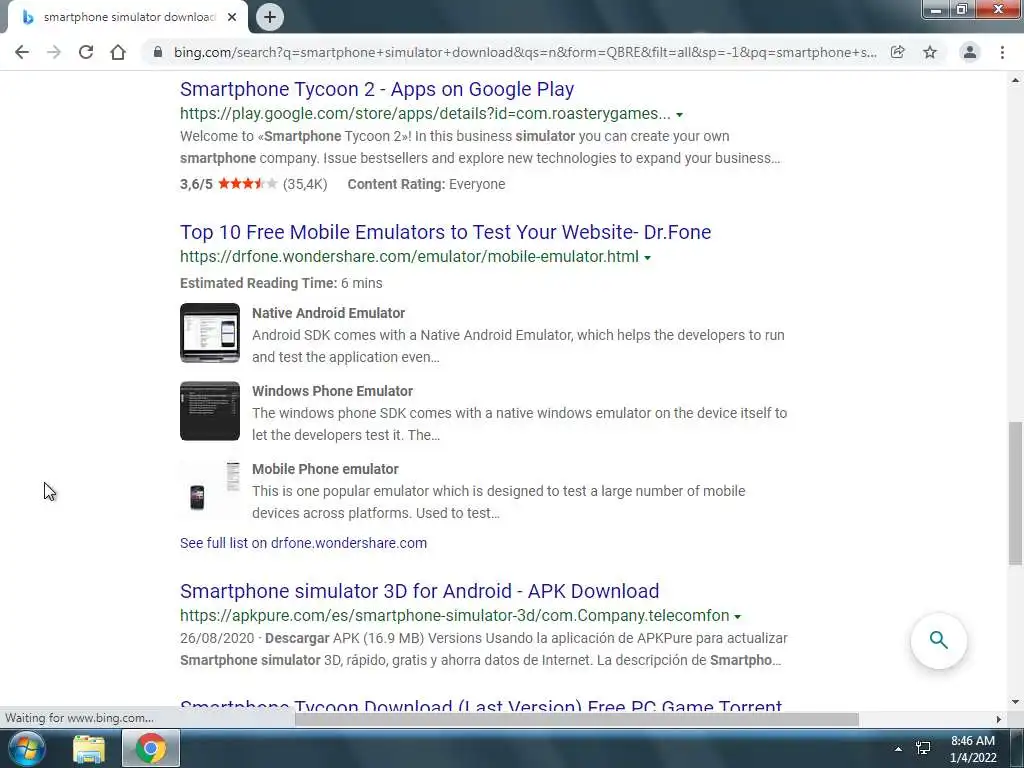The width and height of the screenshot is (1024, 768).
Task: Follow See full list on drfone.wondershare.com
Action: tap(304, 543)
